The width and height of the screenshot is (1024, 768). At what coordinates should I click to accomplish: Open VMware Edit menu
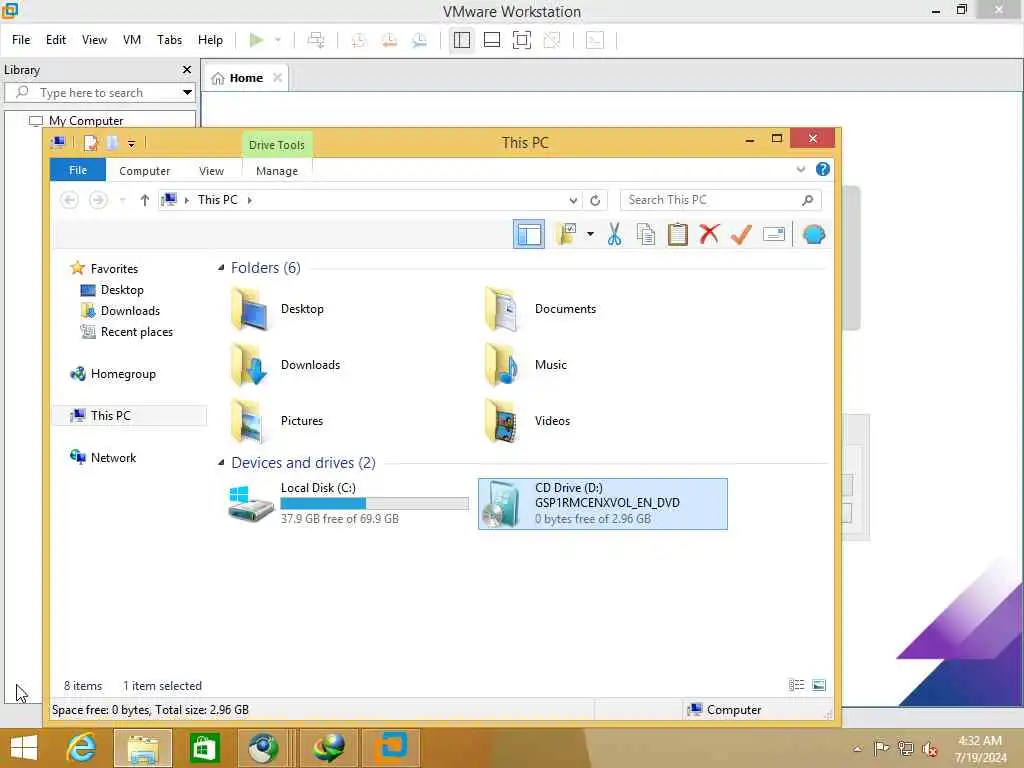56,40
